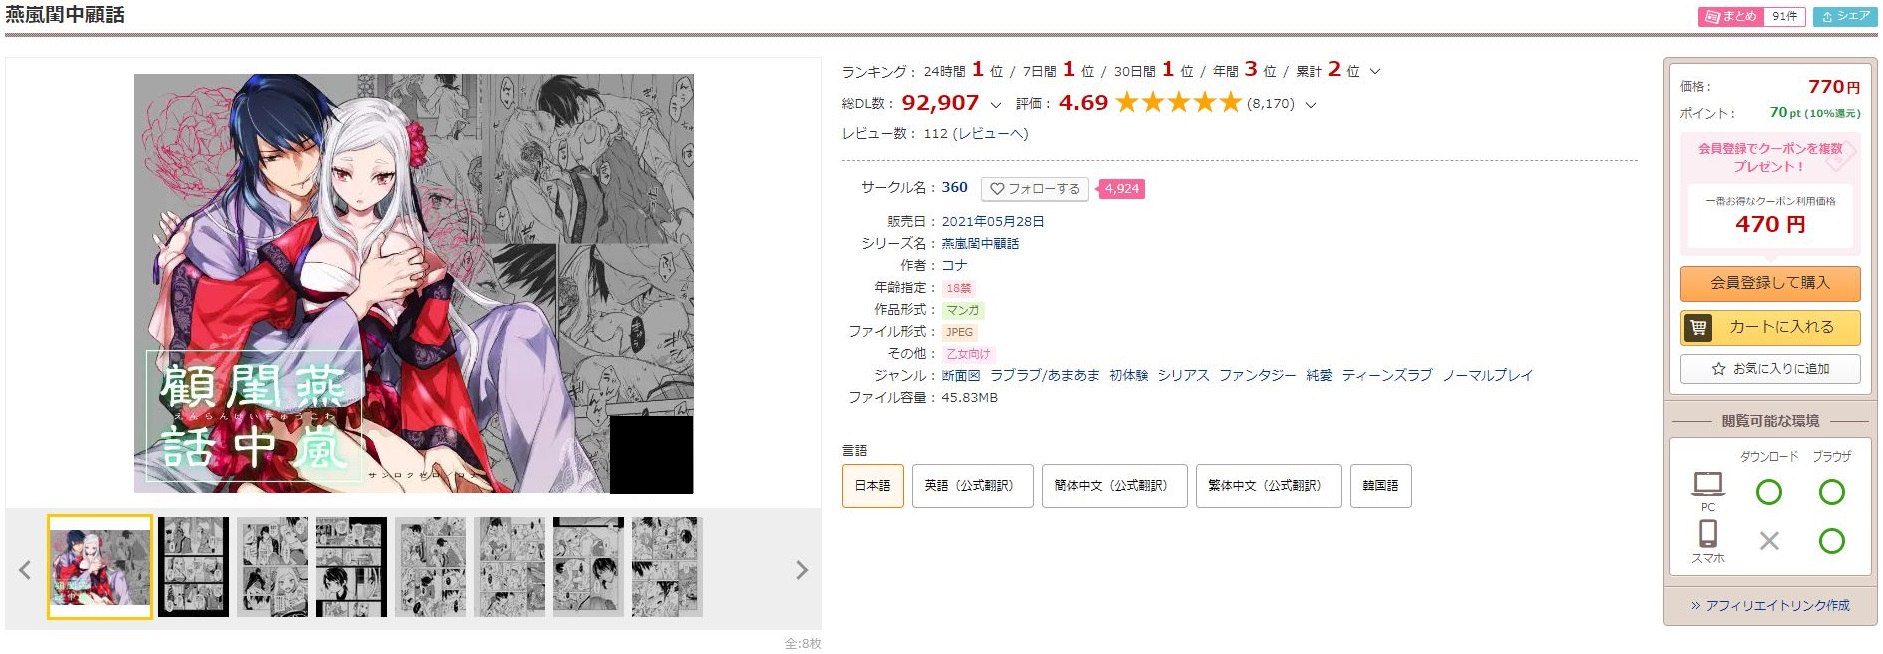Click the スマホ smartphone icon
Screen dimensions: 1883x654
coord(1708,533)
